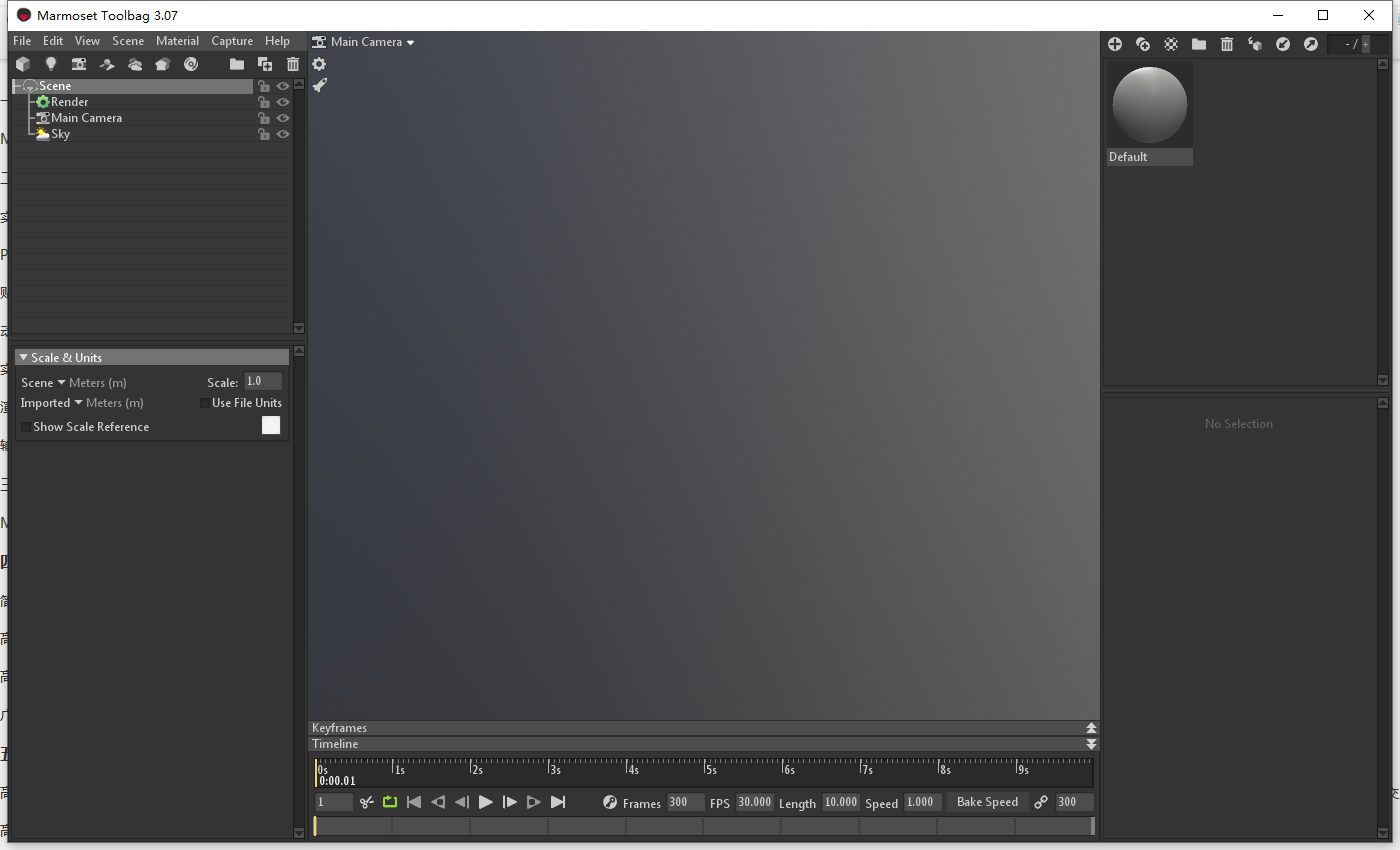
Task: Click the wrench icon beside Frames
Action: (610, 802)
